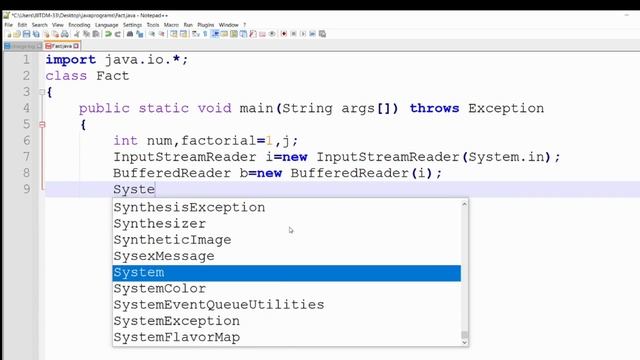Open the Run menu

click(x=188, y=25)
